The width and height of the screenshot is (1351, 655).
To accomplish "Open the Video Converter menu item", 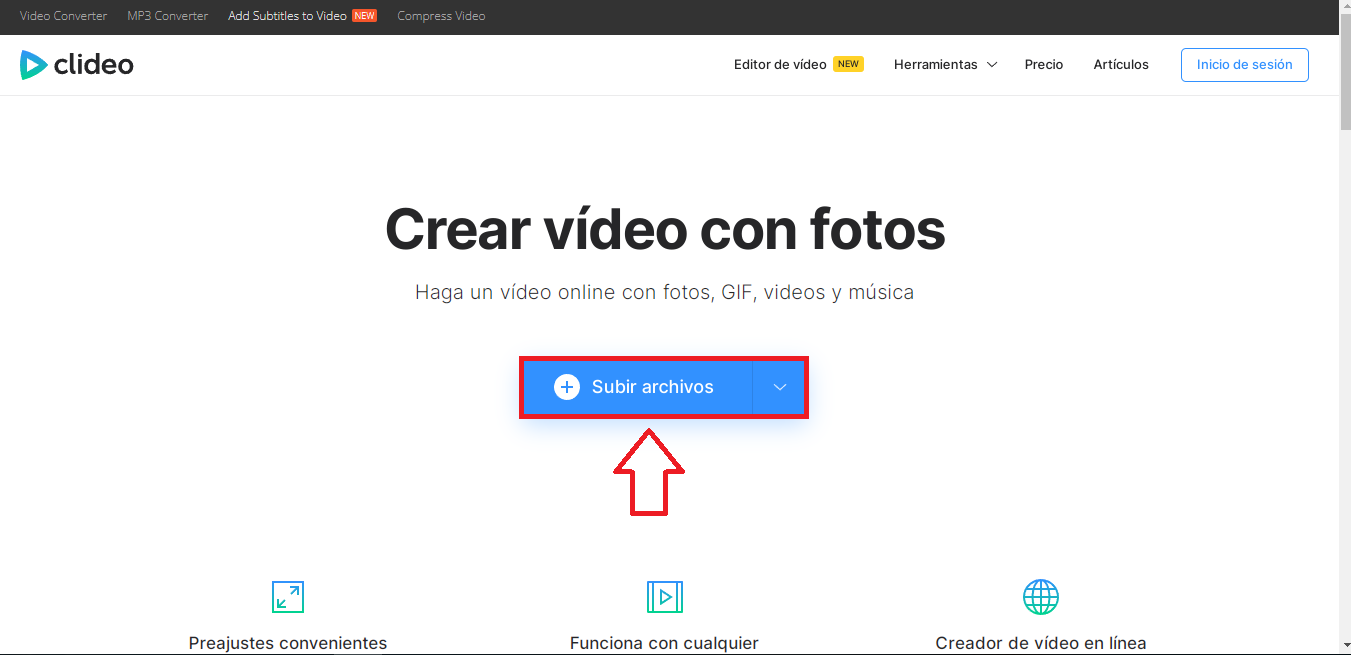I will tap(63, 16).
